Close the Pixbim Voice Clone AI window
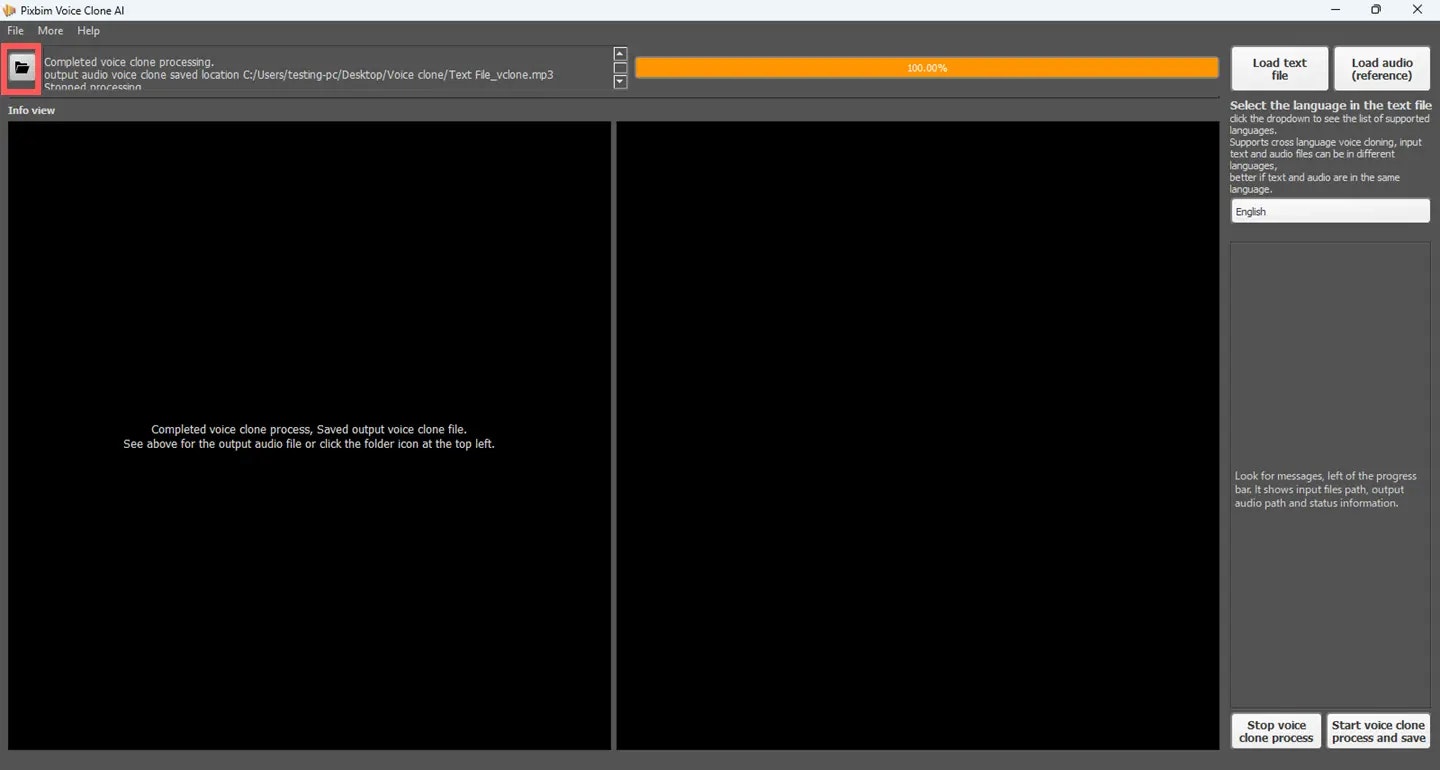This screenshot has width=1440, height=770. (1417, 10)
